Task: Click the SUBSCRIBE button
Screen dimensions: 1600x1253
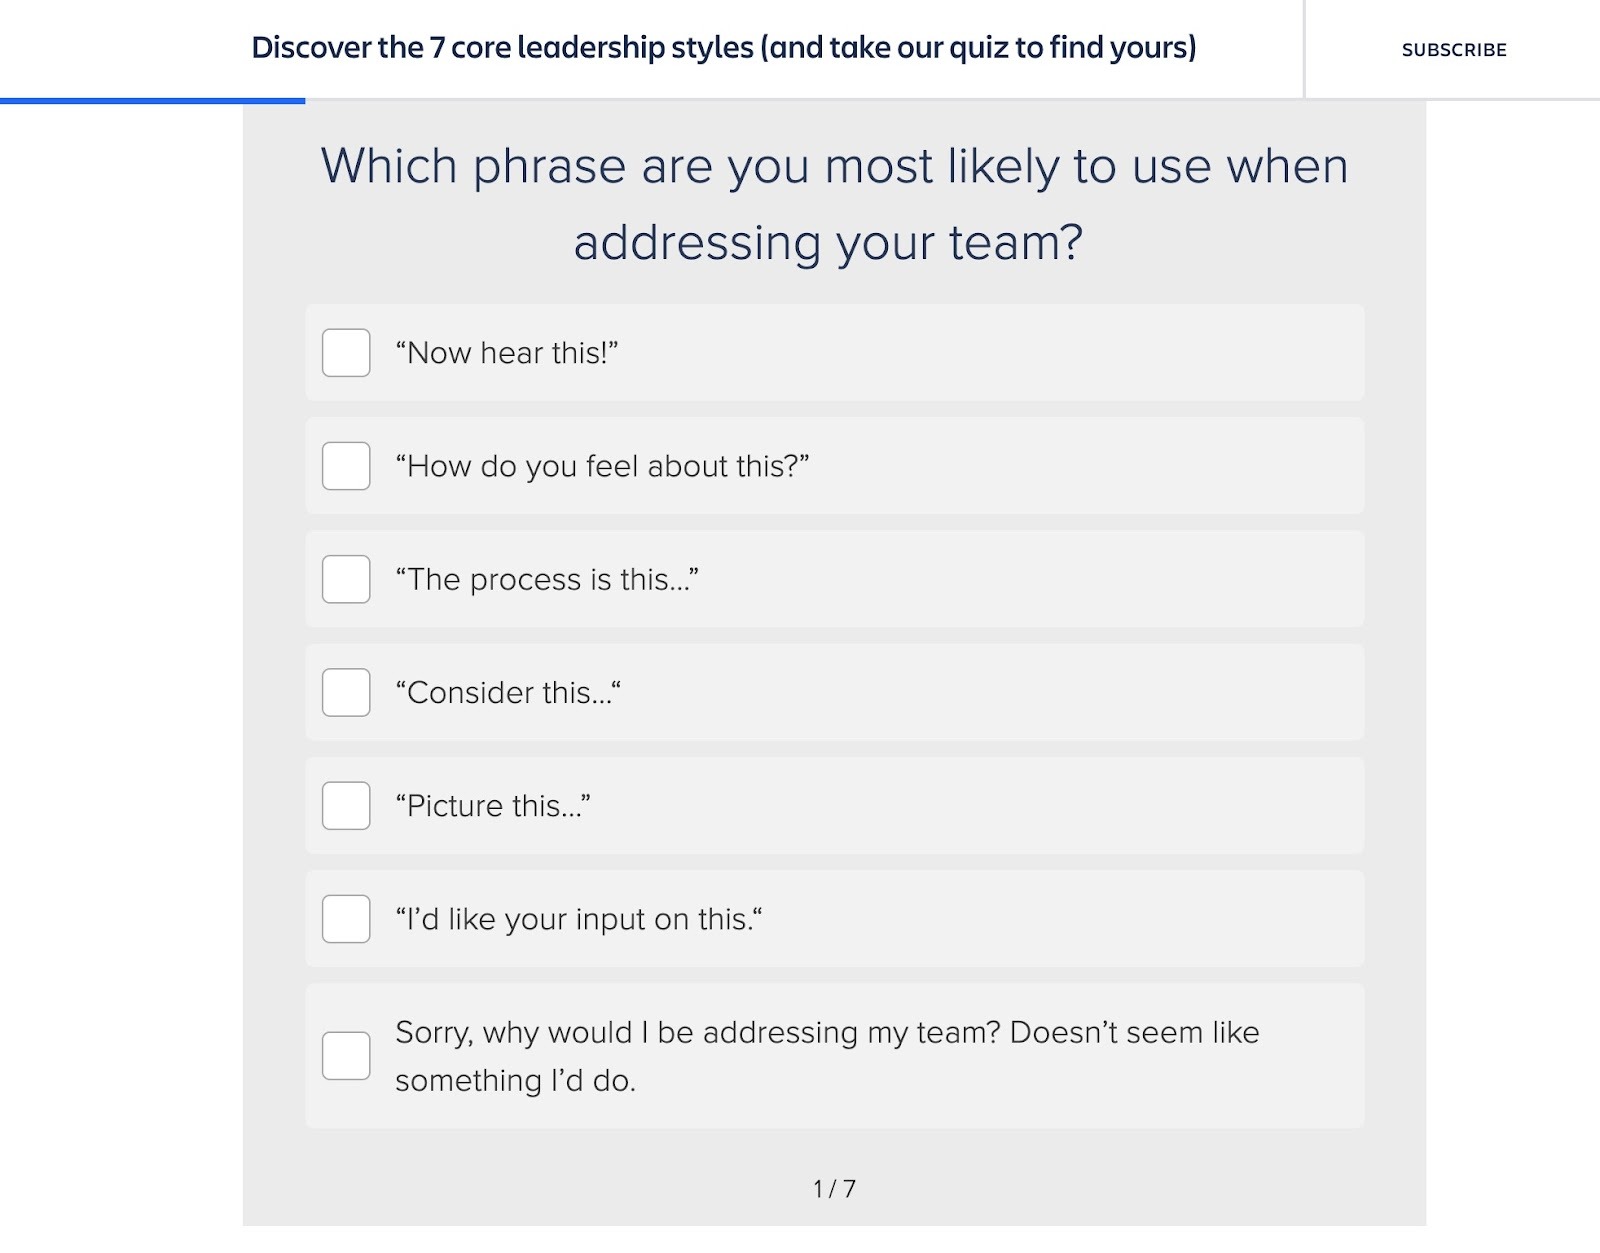Action: (1453, 49)
